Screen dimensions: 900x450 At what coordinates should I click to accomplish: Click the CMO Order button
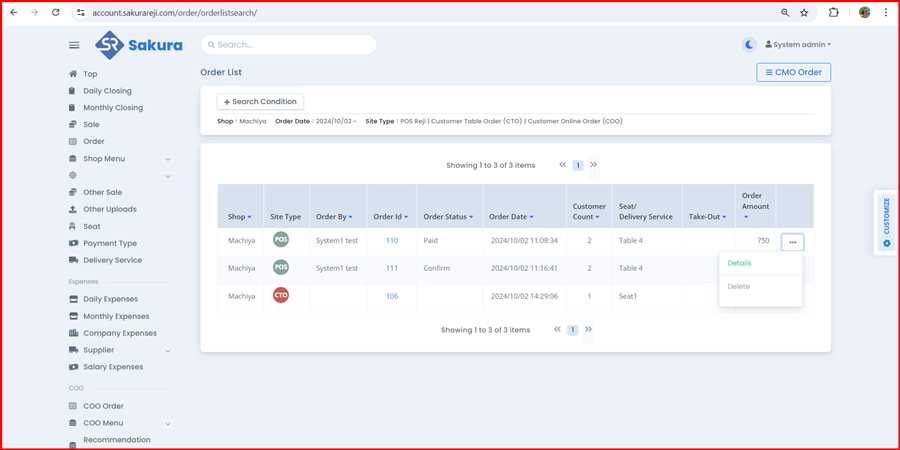tap(793, 72)
